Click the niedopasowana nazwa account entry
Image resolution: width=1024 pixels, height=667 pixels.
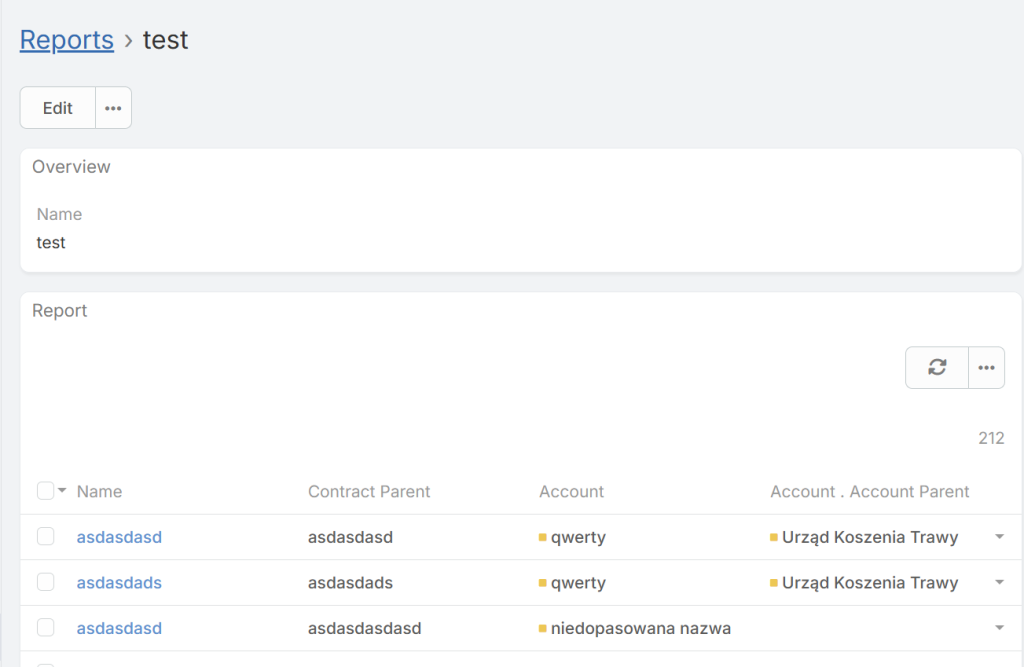pos(641,629)
